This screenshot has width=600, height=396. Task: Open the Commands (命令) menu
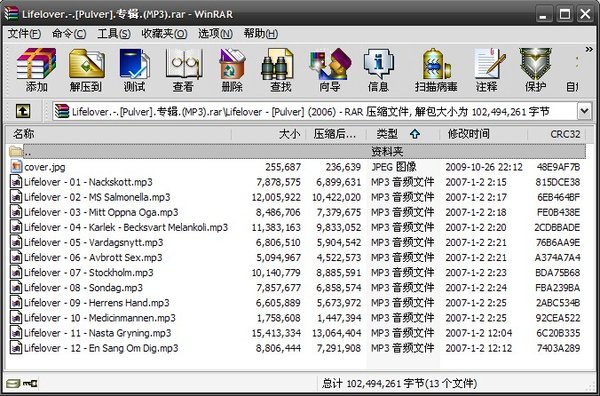click(69, 34)
